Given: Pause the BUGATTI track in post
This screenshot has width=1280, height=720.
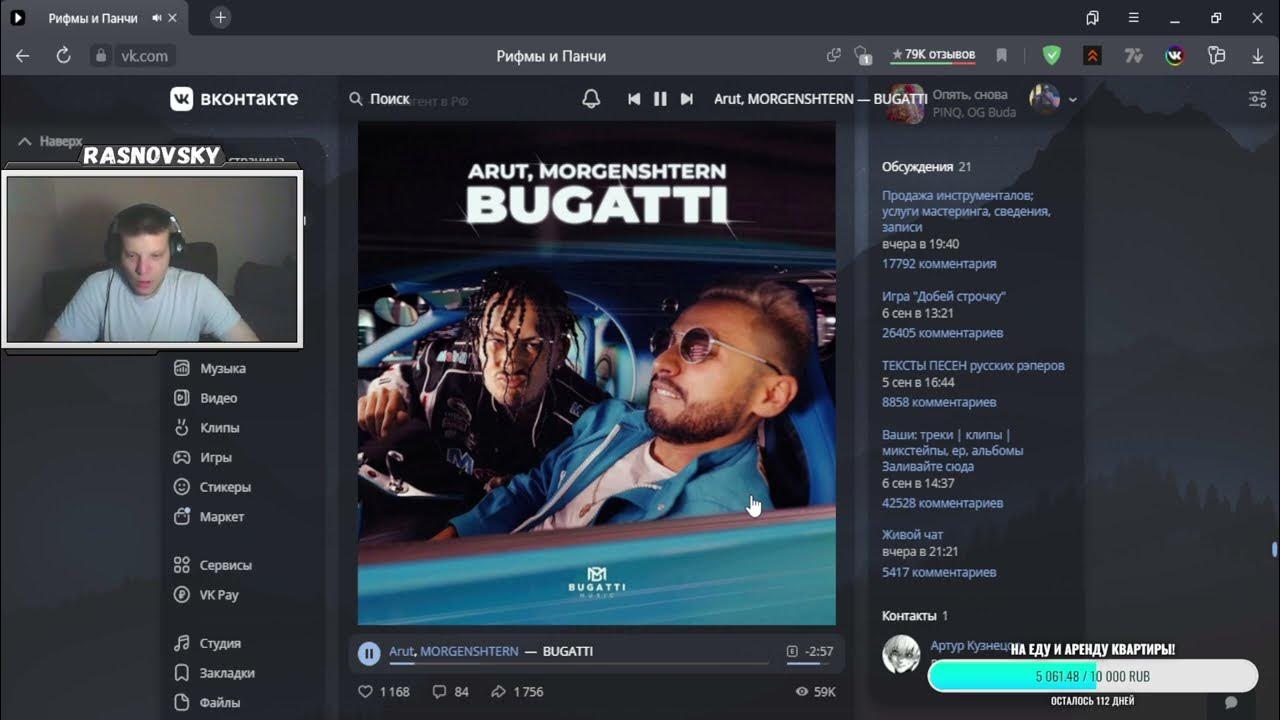Looking at the screenshot, I should [369, 653].
